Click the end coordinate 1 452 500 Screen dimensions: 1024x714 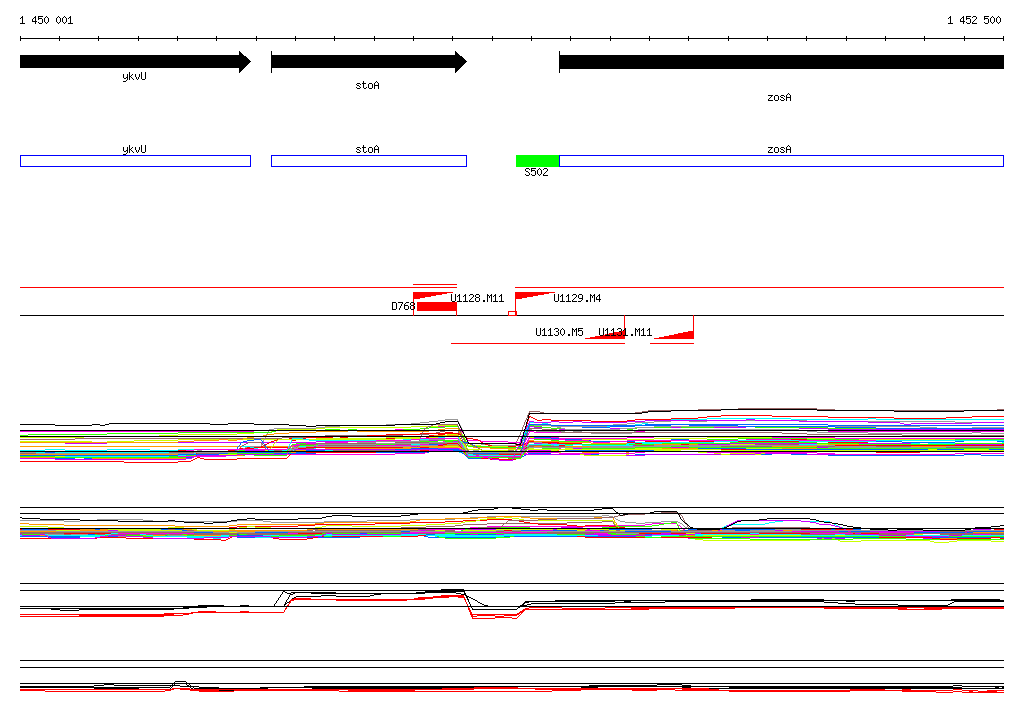974,20
